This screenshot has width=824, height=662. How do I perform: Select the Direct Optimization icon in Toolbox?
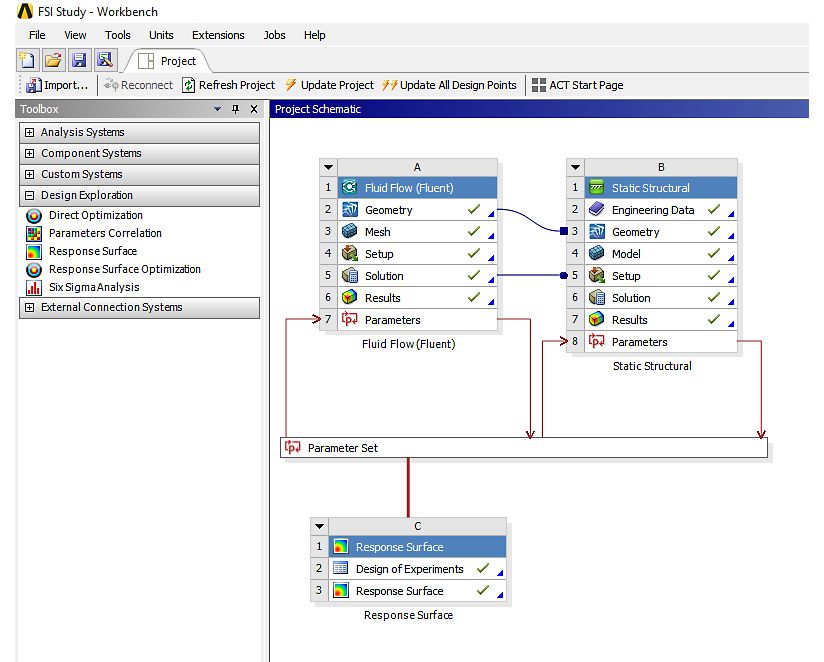(34, 216)
